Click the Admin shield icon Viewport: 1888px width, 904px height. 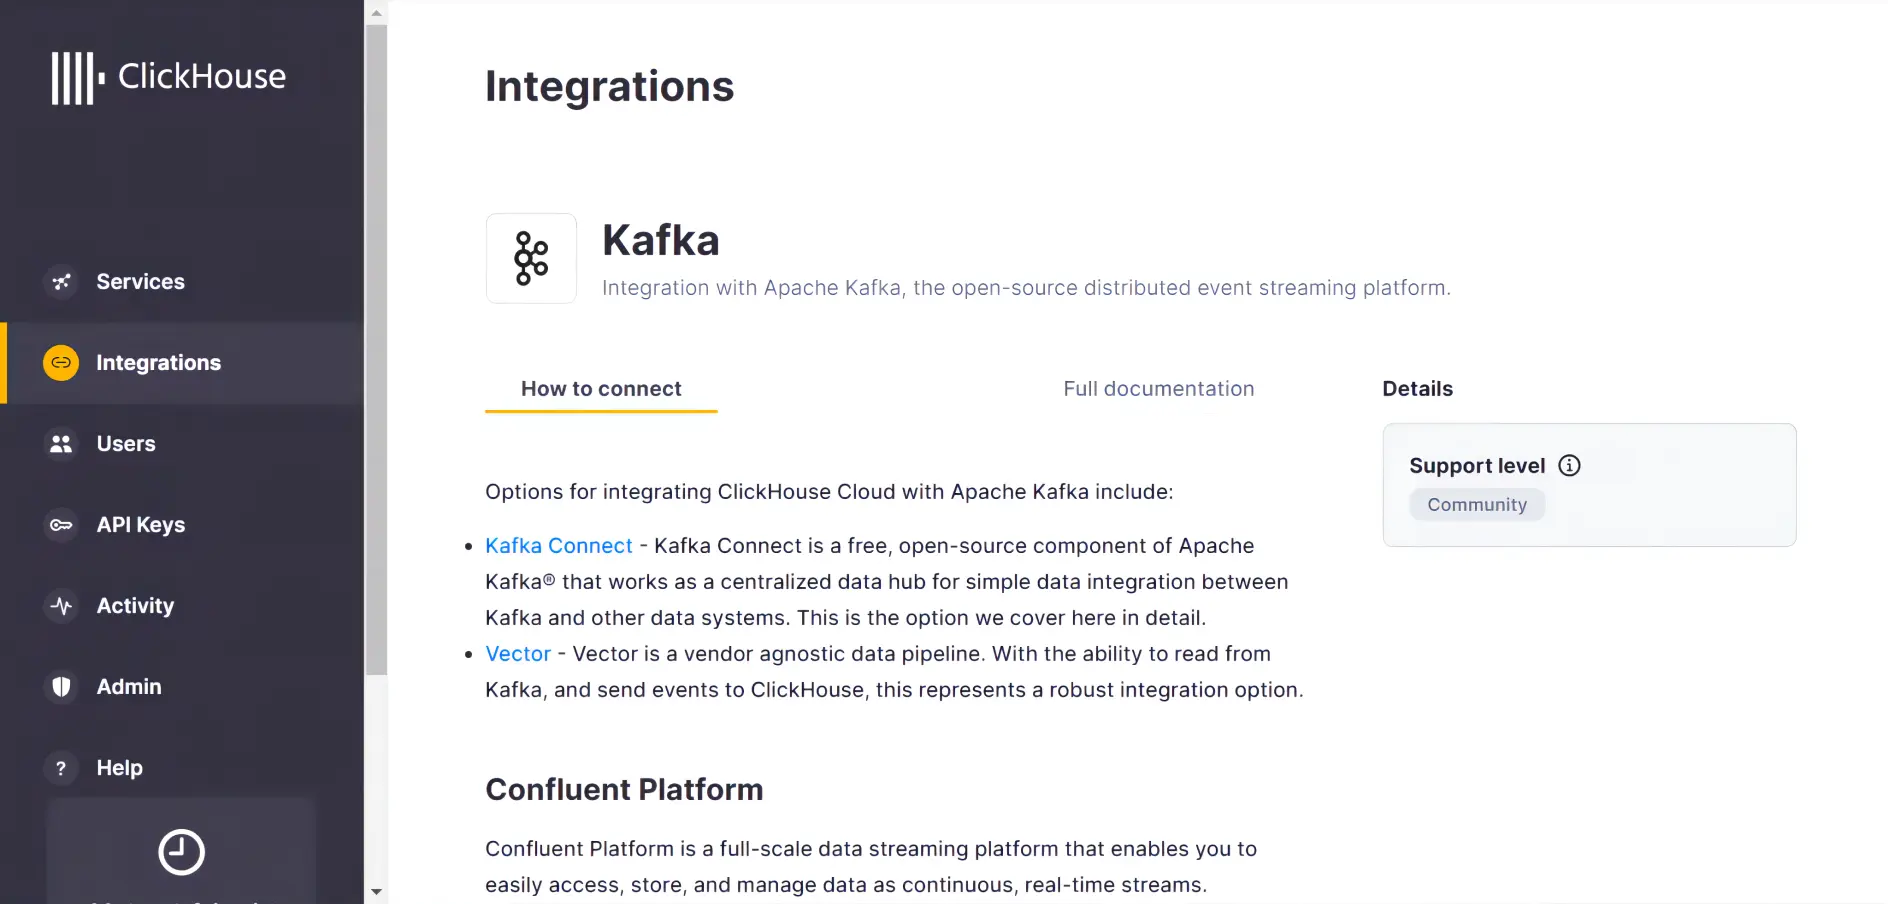[x=61, y=687]
